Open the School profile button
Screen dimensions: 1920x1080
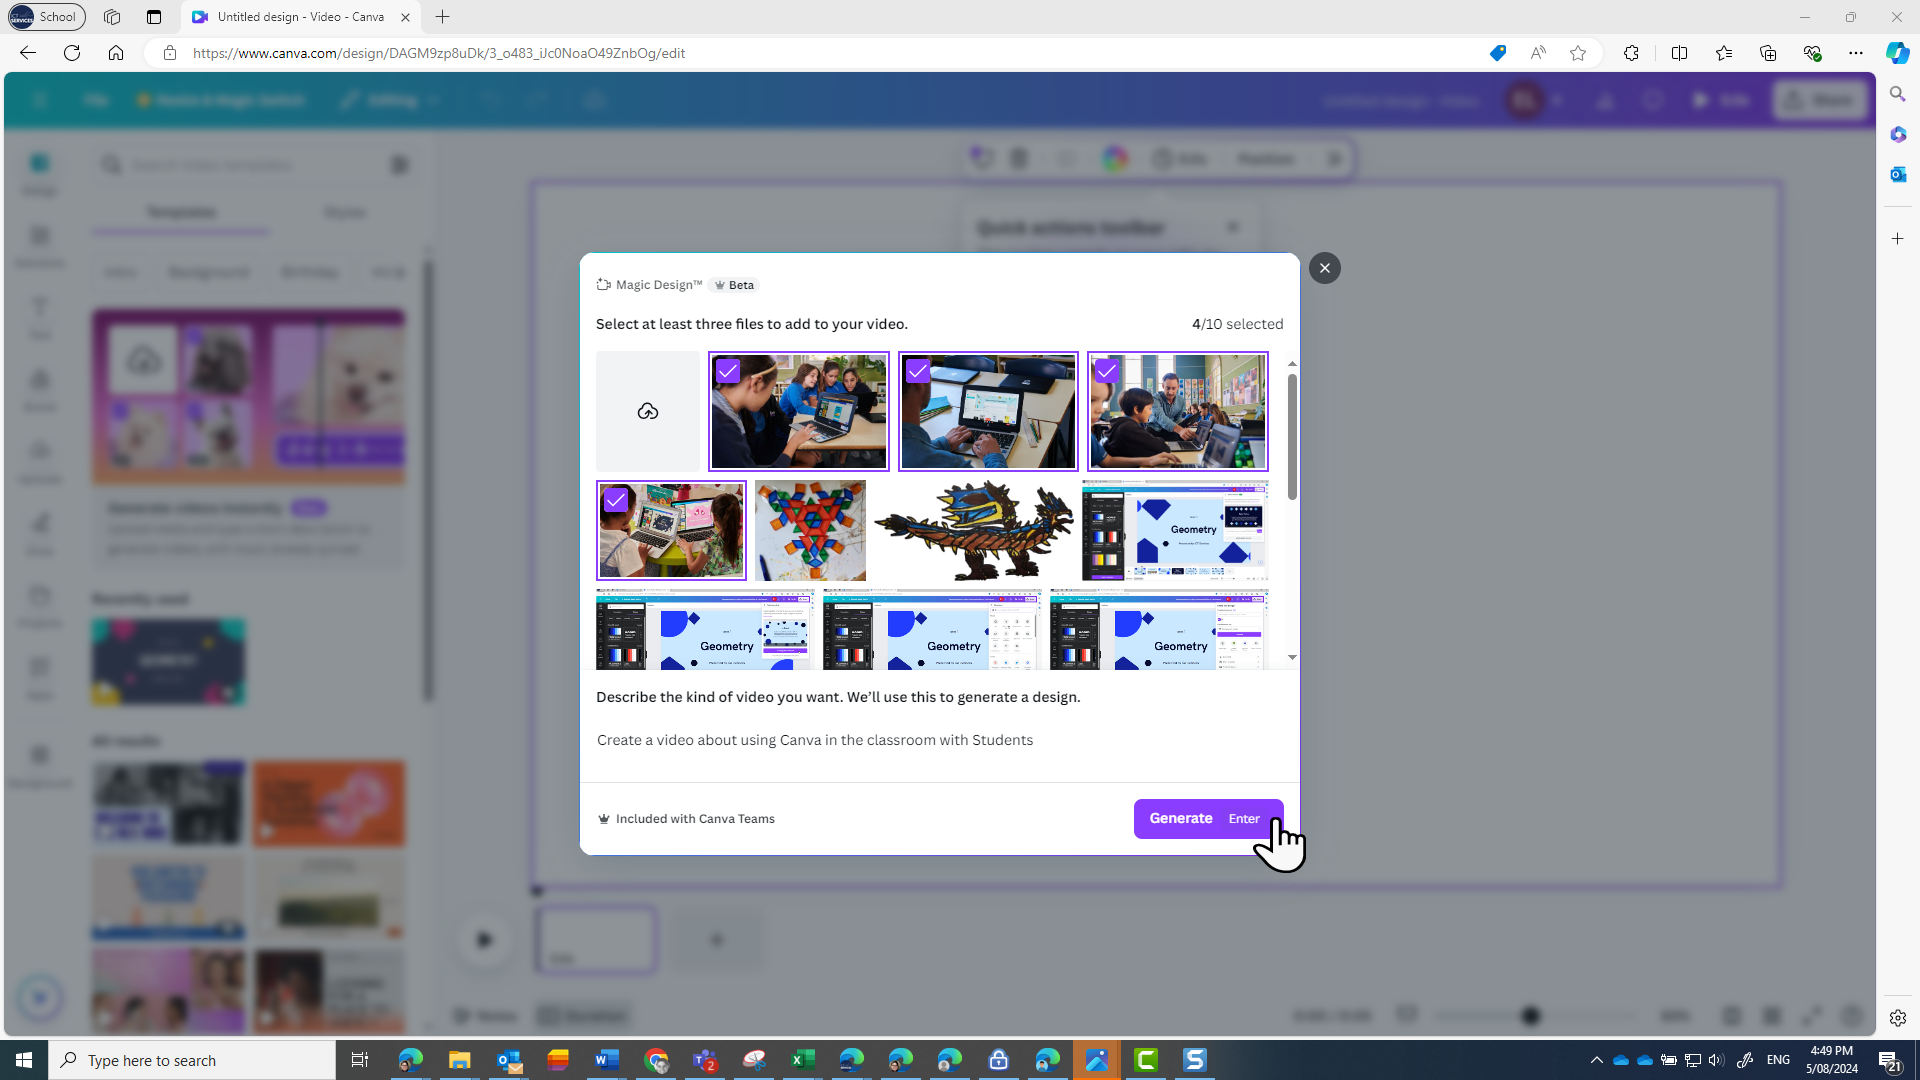(x=46, y=17)
